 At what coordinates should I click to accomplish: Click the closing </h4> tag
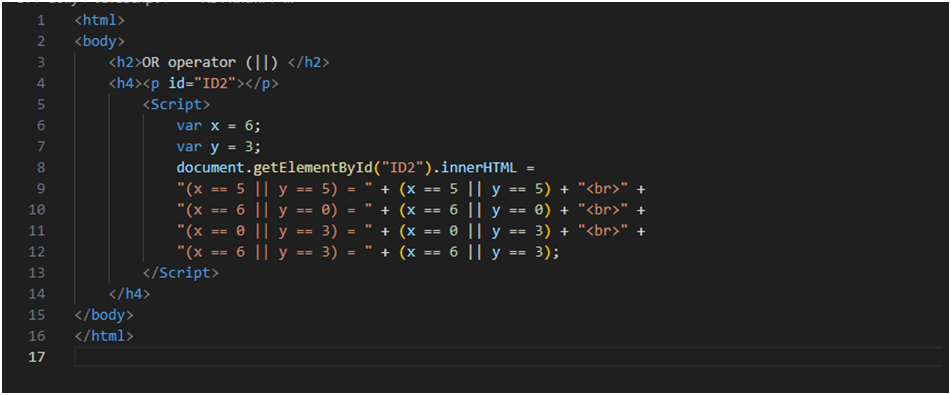click(130, 294)
